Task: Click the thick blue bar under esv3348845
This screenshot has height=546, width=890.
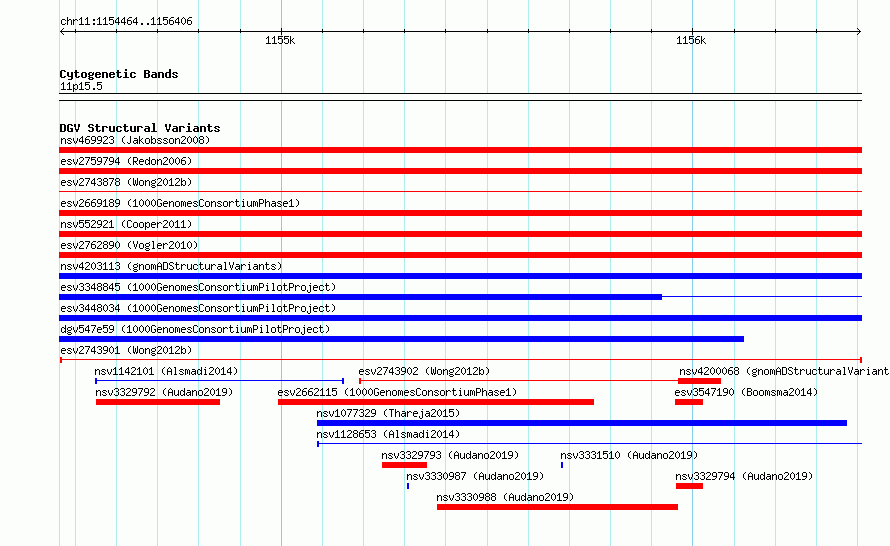Action: tap(360, 297)
